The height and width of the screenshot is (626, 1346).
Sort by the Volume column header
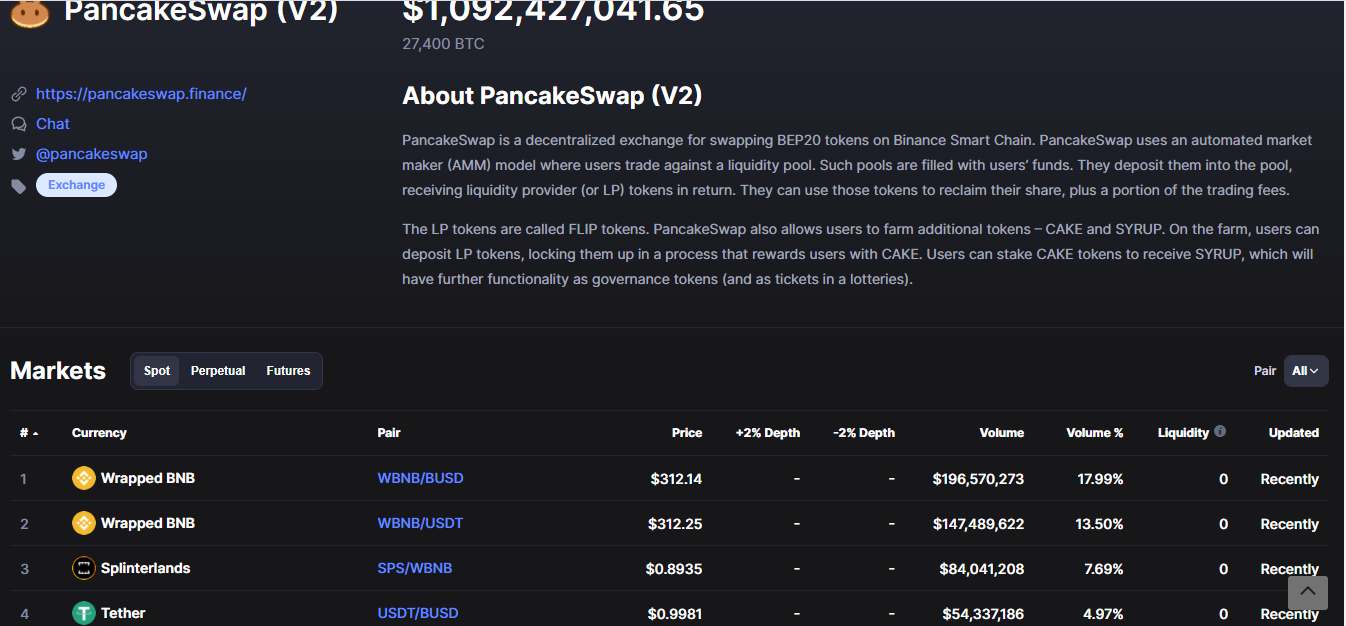[1002, 433]
